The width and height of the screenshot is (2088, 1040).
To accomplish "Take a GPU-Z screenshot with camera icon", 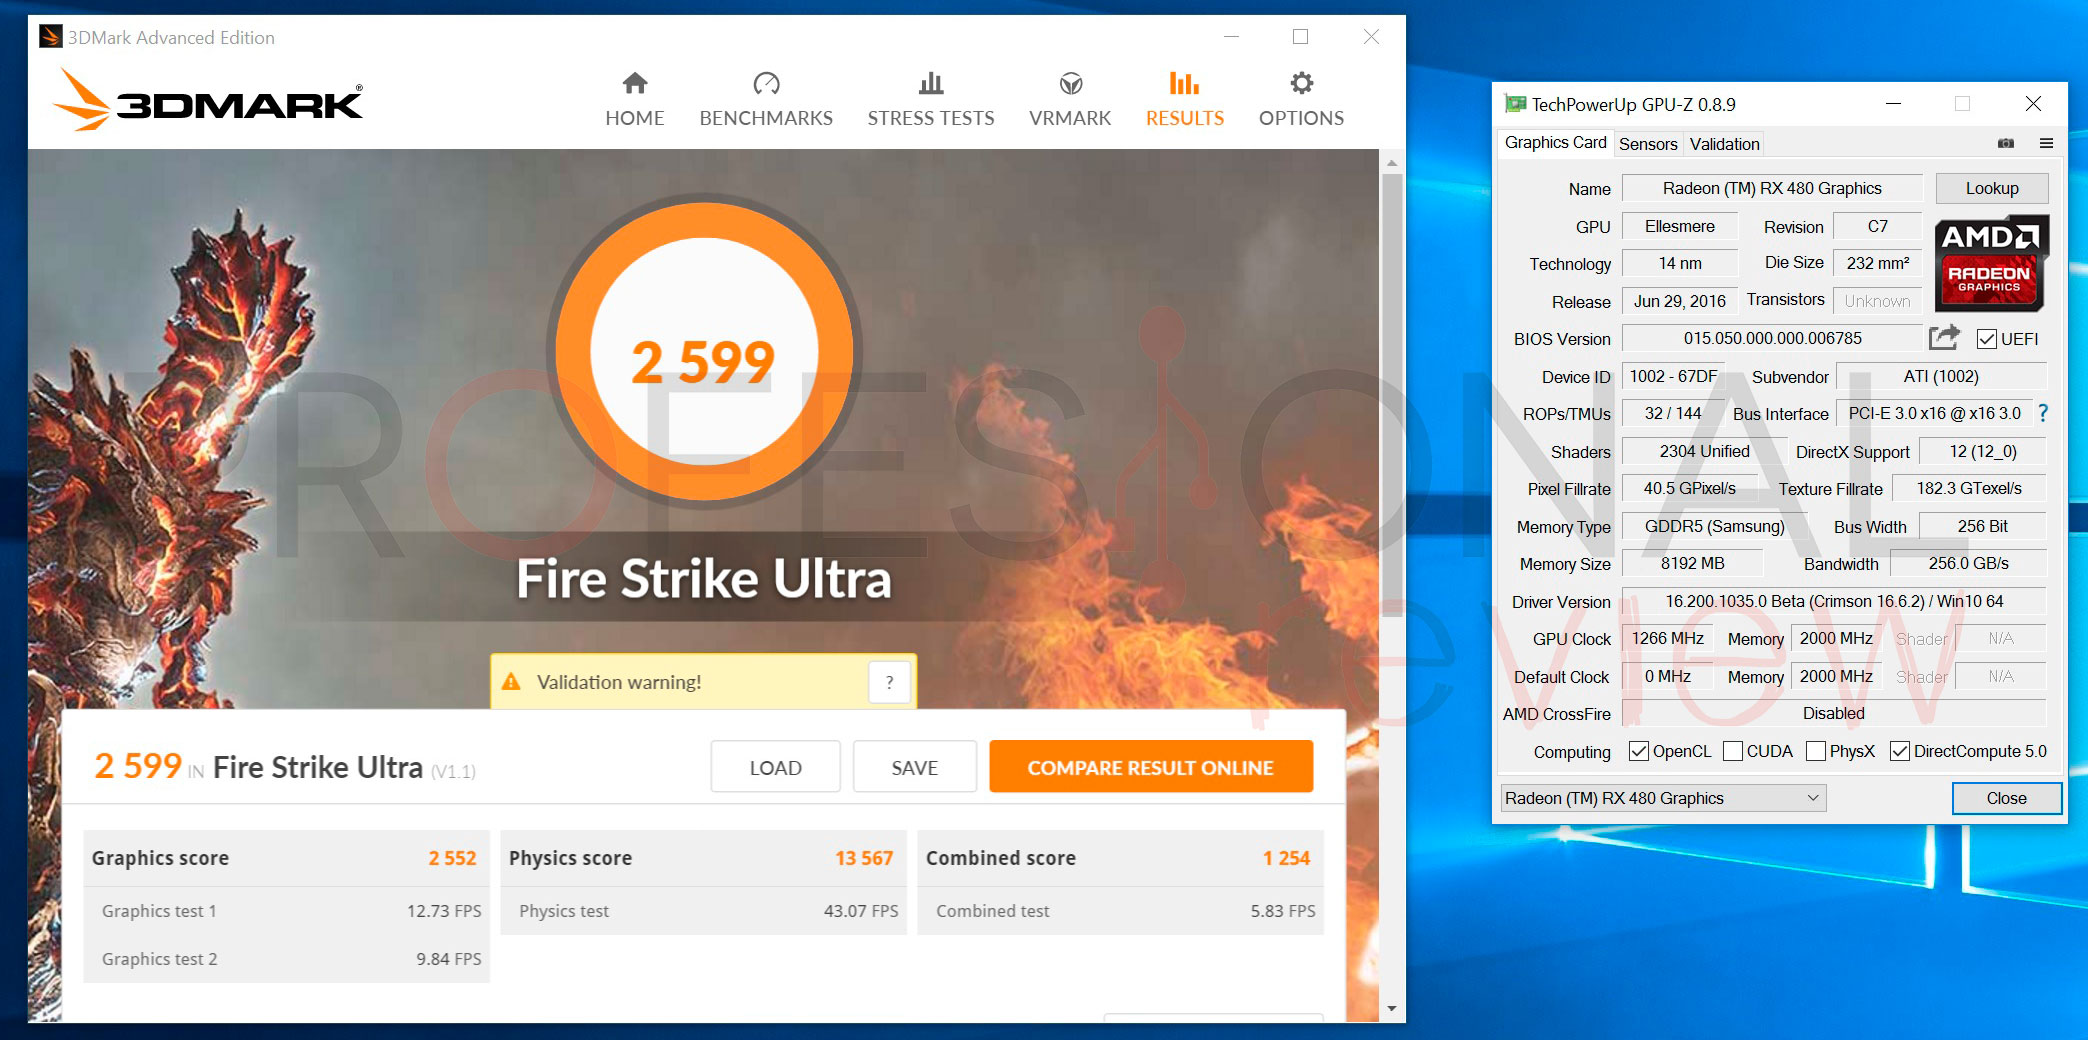I will pyautogui.click(x=2006, y=143).
